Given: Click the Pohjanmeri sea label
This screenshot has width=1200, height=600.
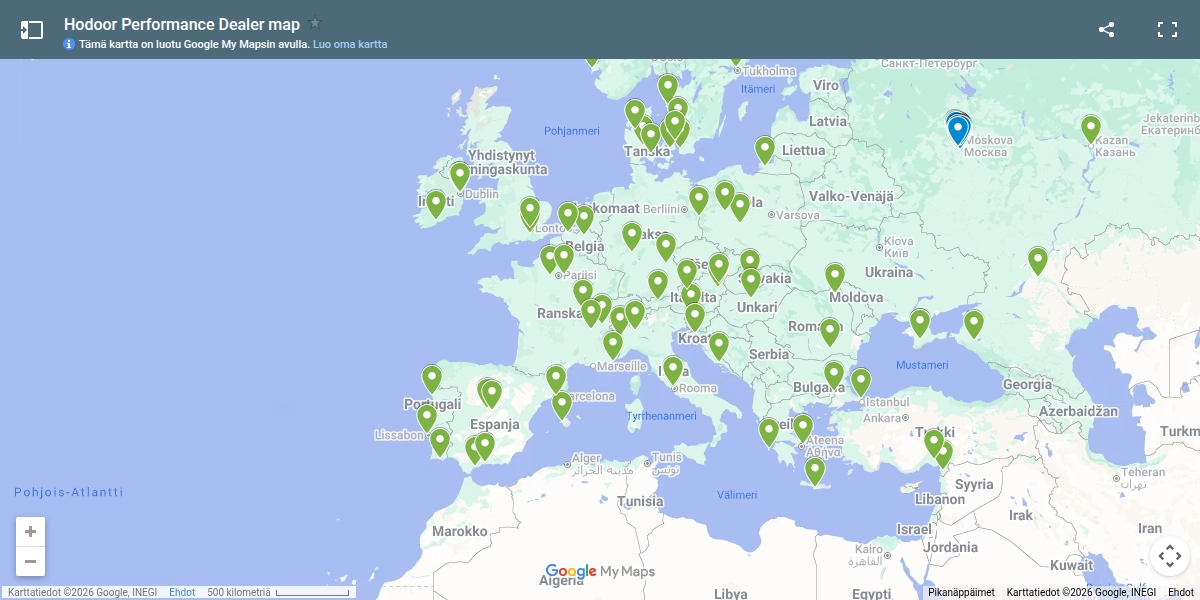Looking at the screenshot, I should tap(572, 131).
